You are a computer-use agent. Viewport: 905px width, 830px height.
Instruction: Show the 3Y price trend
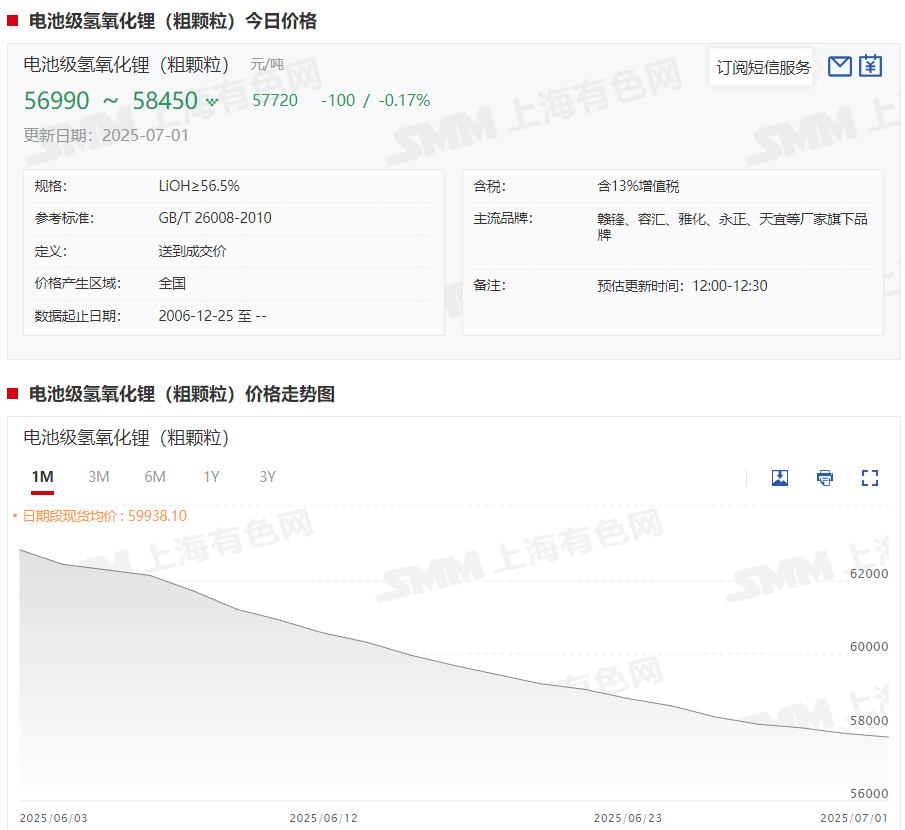(267, 477)
